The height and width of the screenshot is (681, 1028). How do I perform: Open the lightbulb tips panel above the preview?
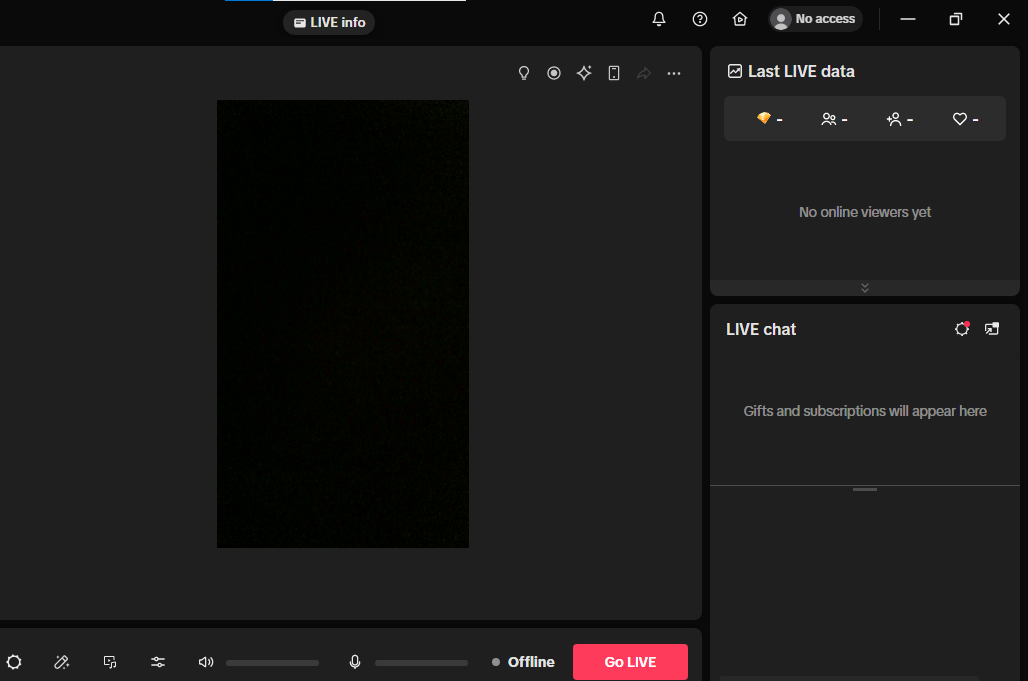coord(523,72)
